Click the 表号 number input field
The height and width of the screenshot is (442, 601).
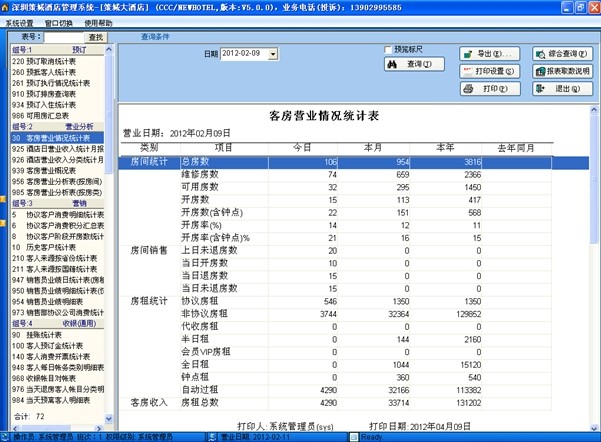(x=64, y=37)
